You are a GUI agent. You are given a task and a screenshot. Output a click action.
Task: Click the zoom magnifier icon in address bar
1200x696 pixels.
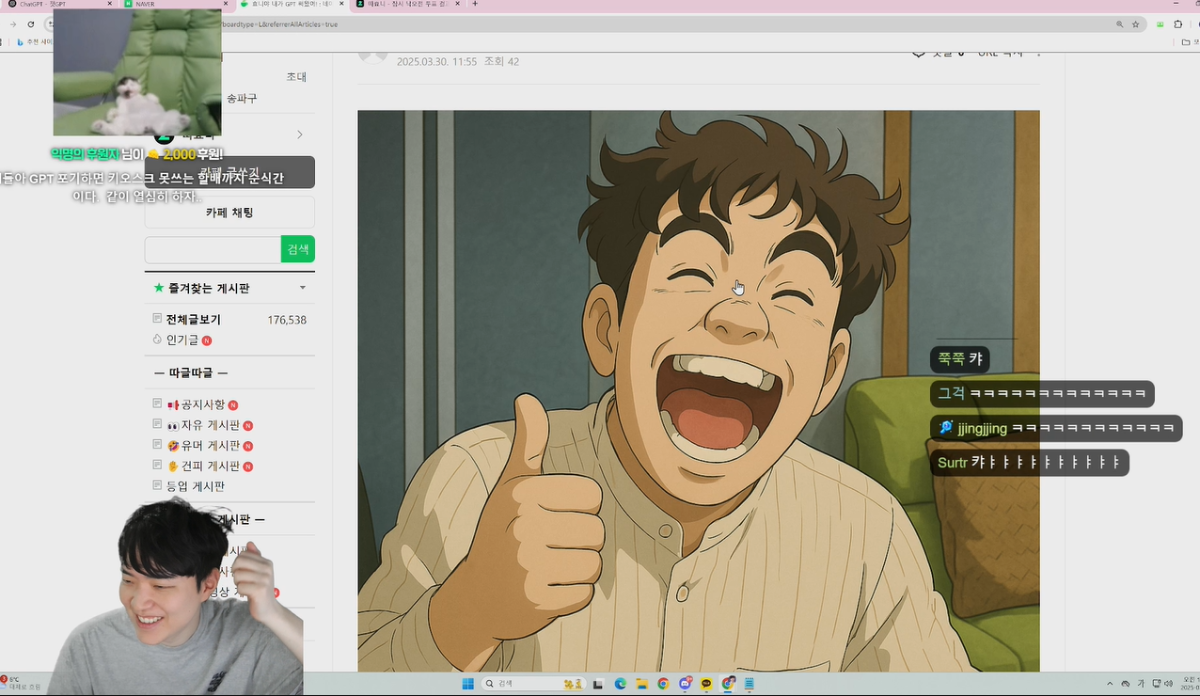[1119, 24]
